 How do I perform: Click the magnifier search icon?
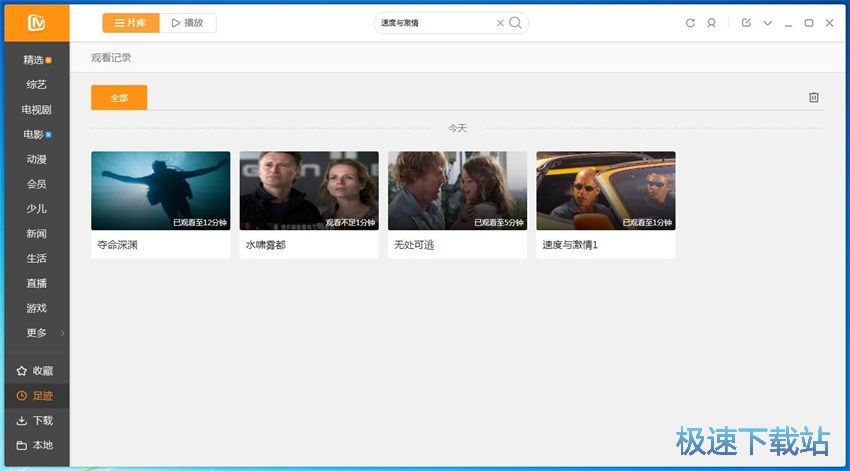click(516, 23)
